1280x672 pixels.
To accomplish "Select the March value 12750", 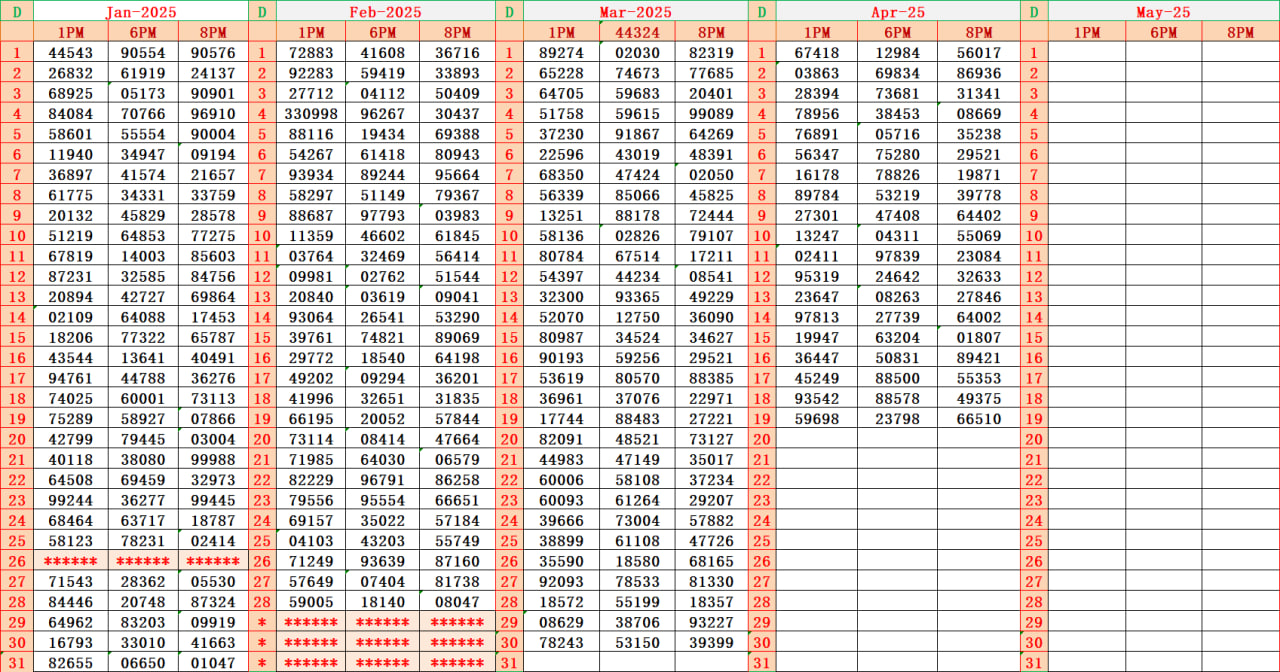I will (x=637, y=317).
